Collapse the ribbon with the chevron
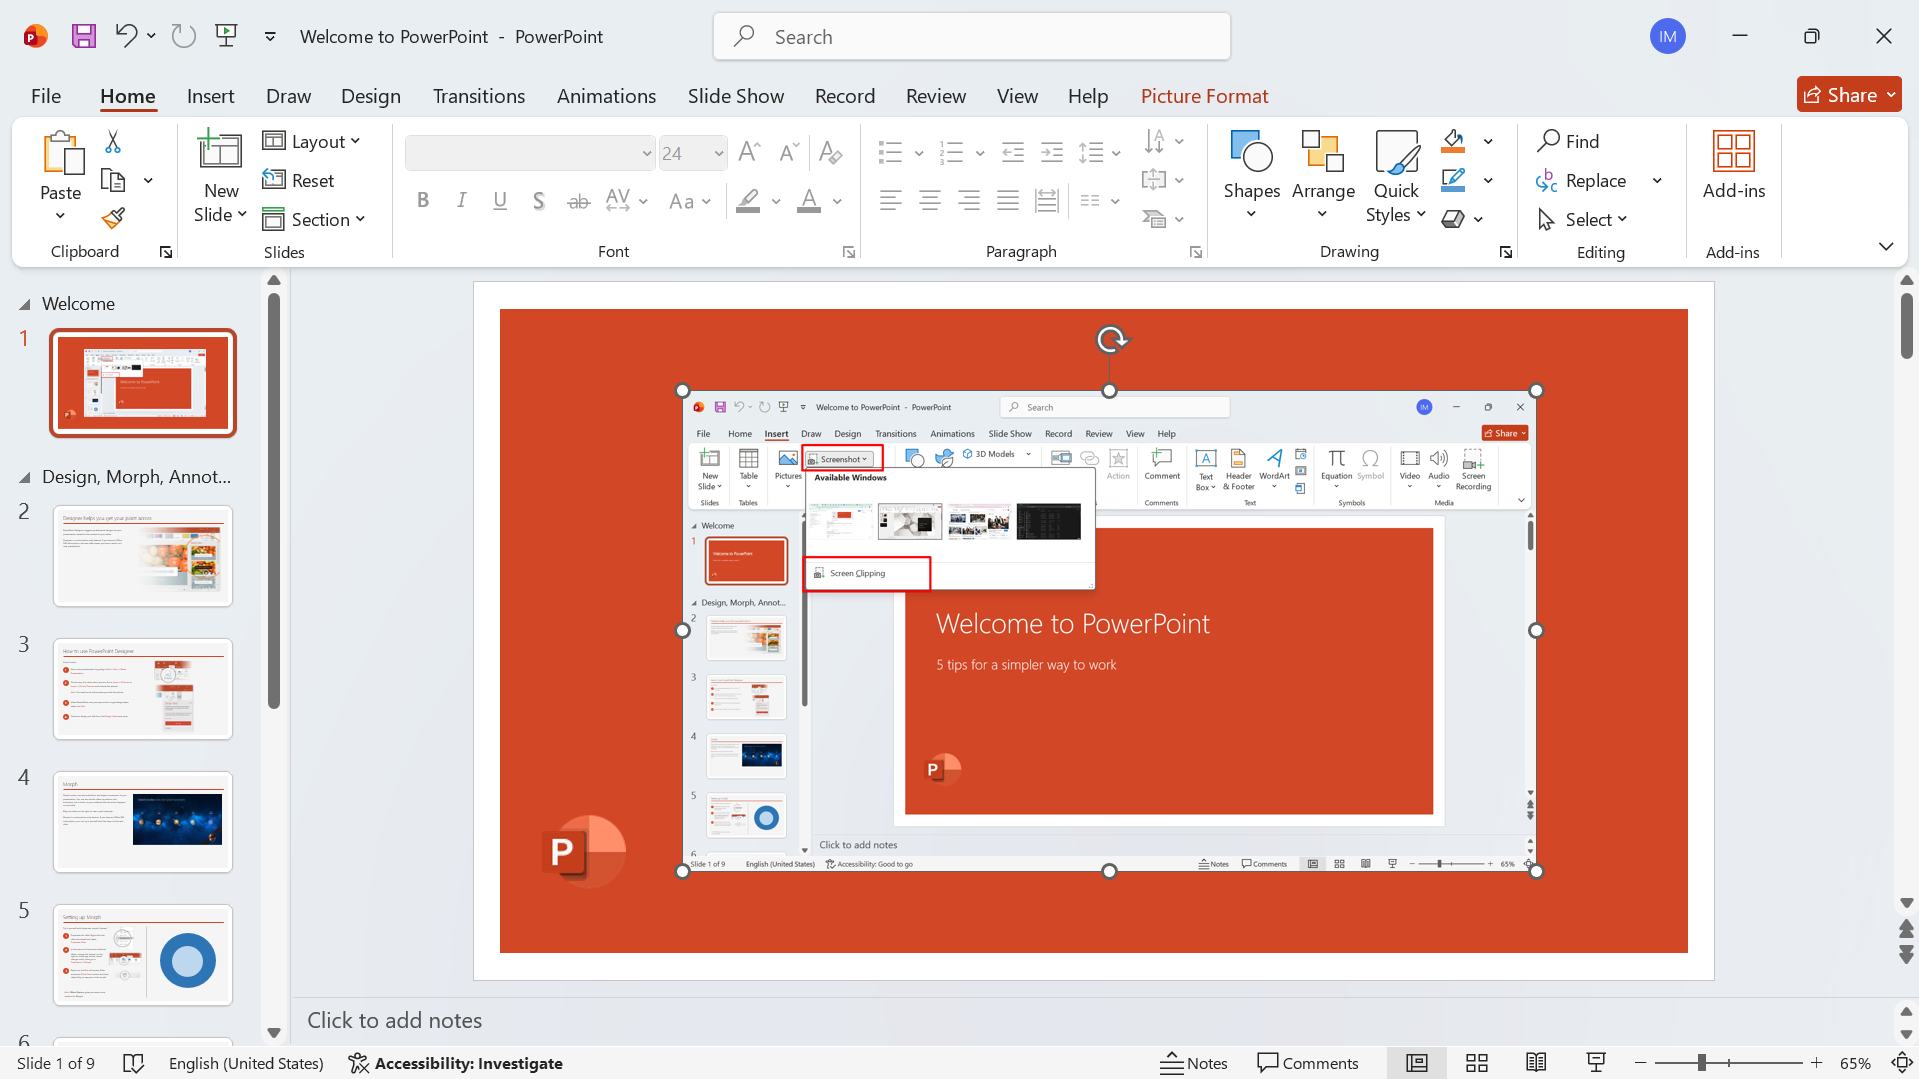Image resolution: width=1919 pixels, height=1079 pixels. click(x=1886, y=246)
